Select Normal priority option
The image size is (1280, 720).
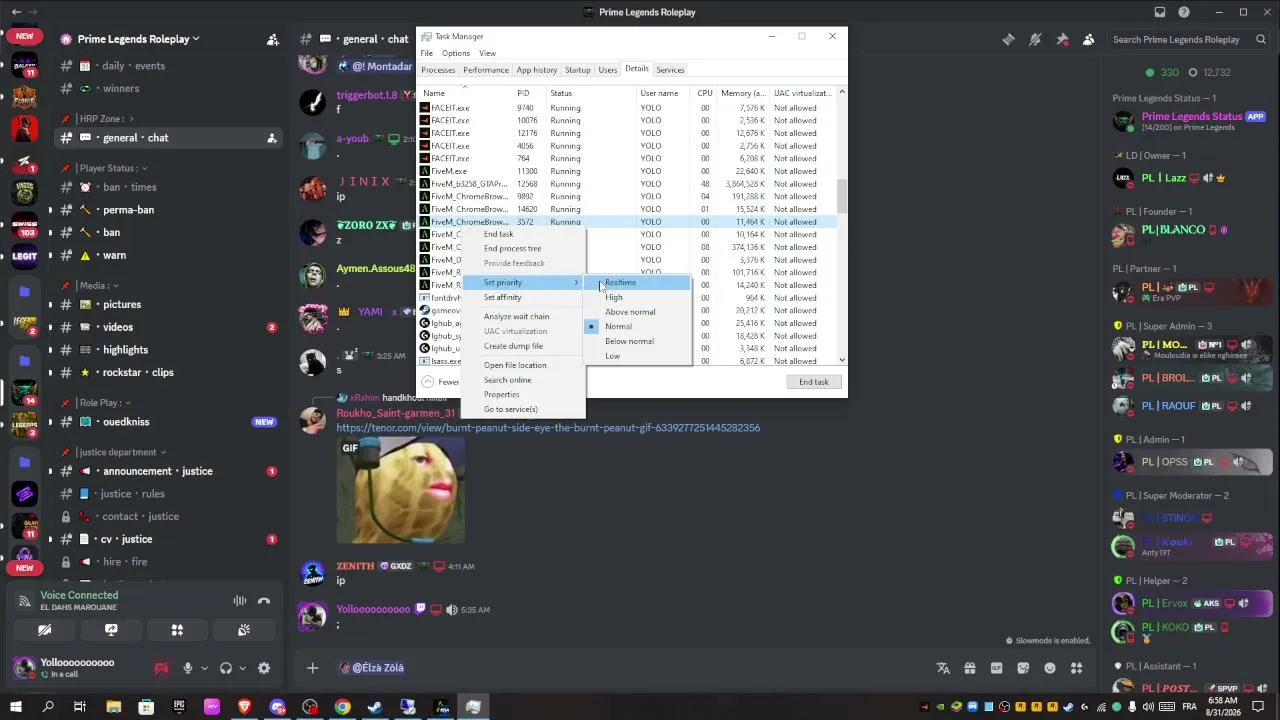tap(638, 327)
